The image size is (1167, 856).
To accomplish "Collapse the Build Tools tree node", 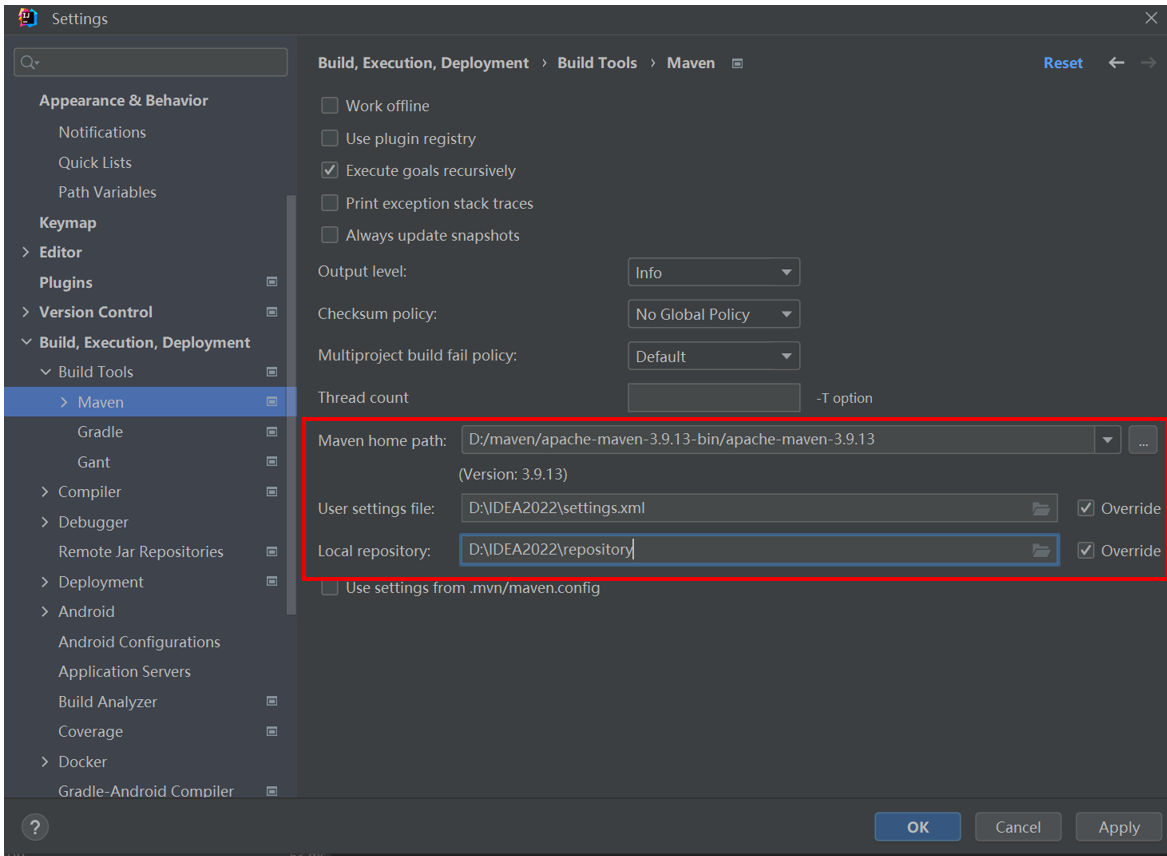I will tap(45, 371).
